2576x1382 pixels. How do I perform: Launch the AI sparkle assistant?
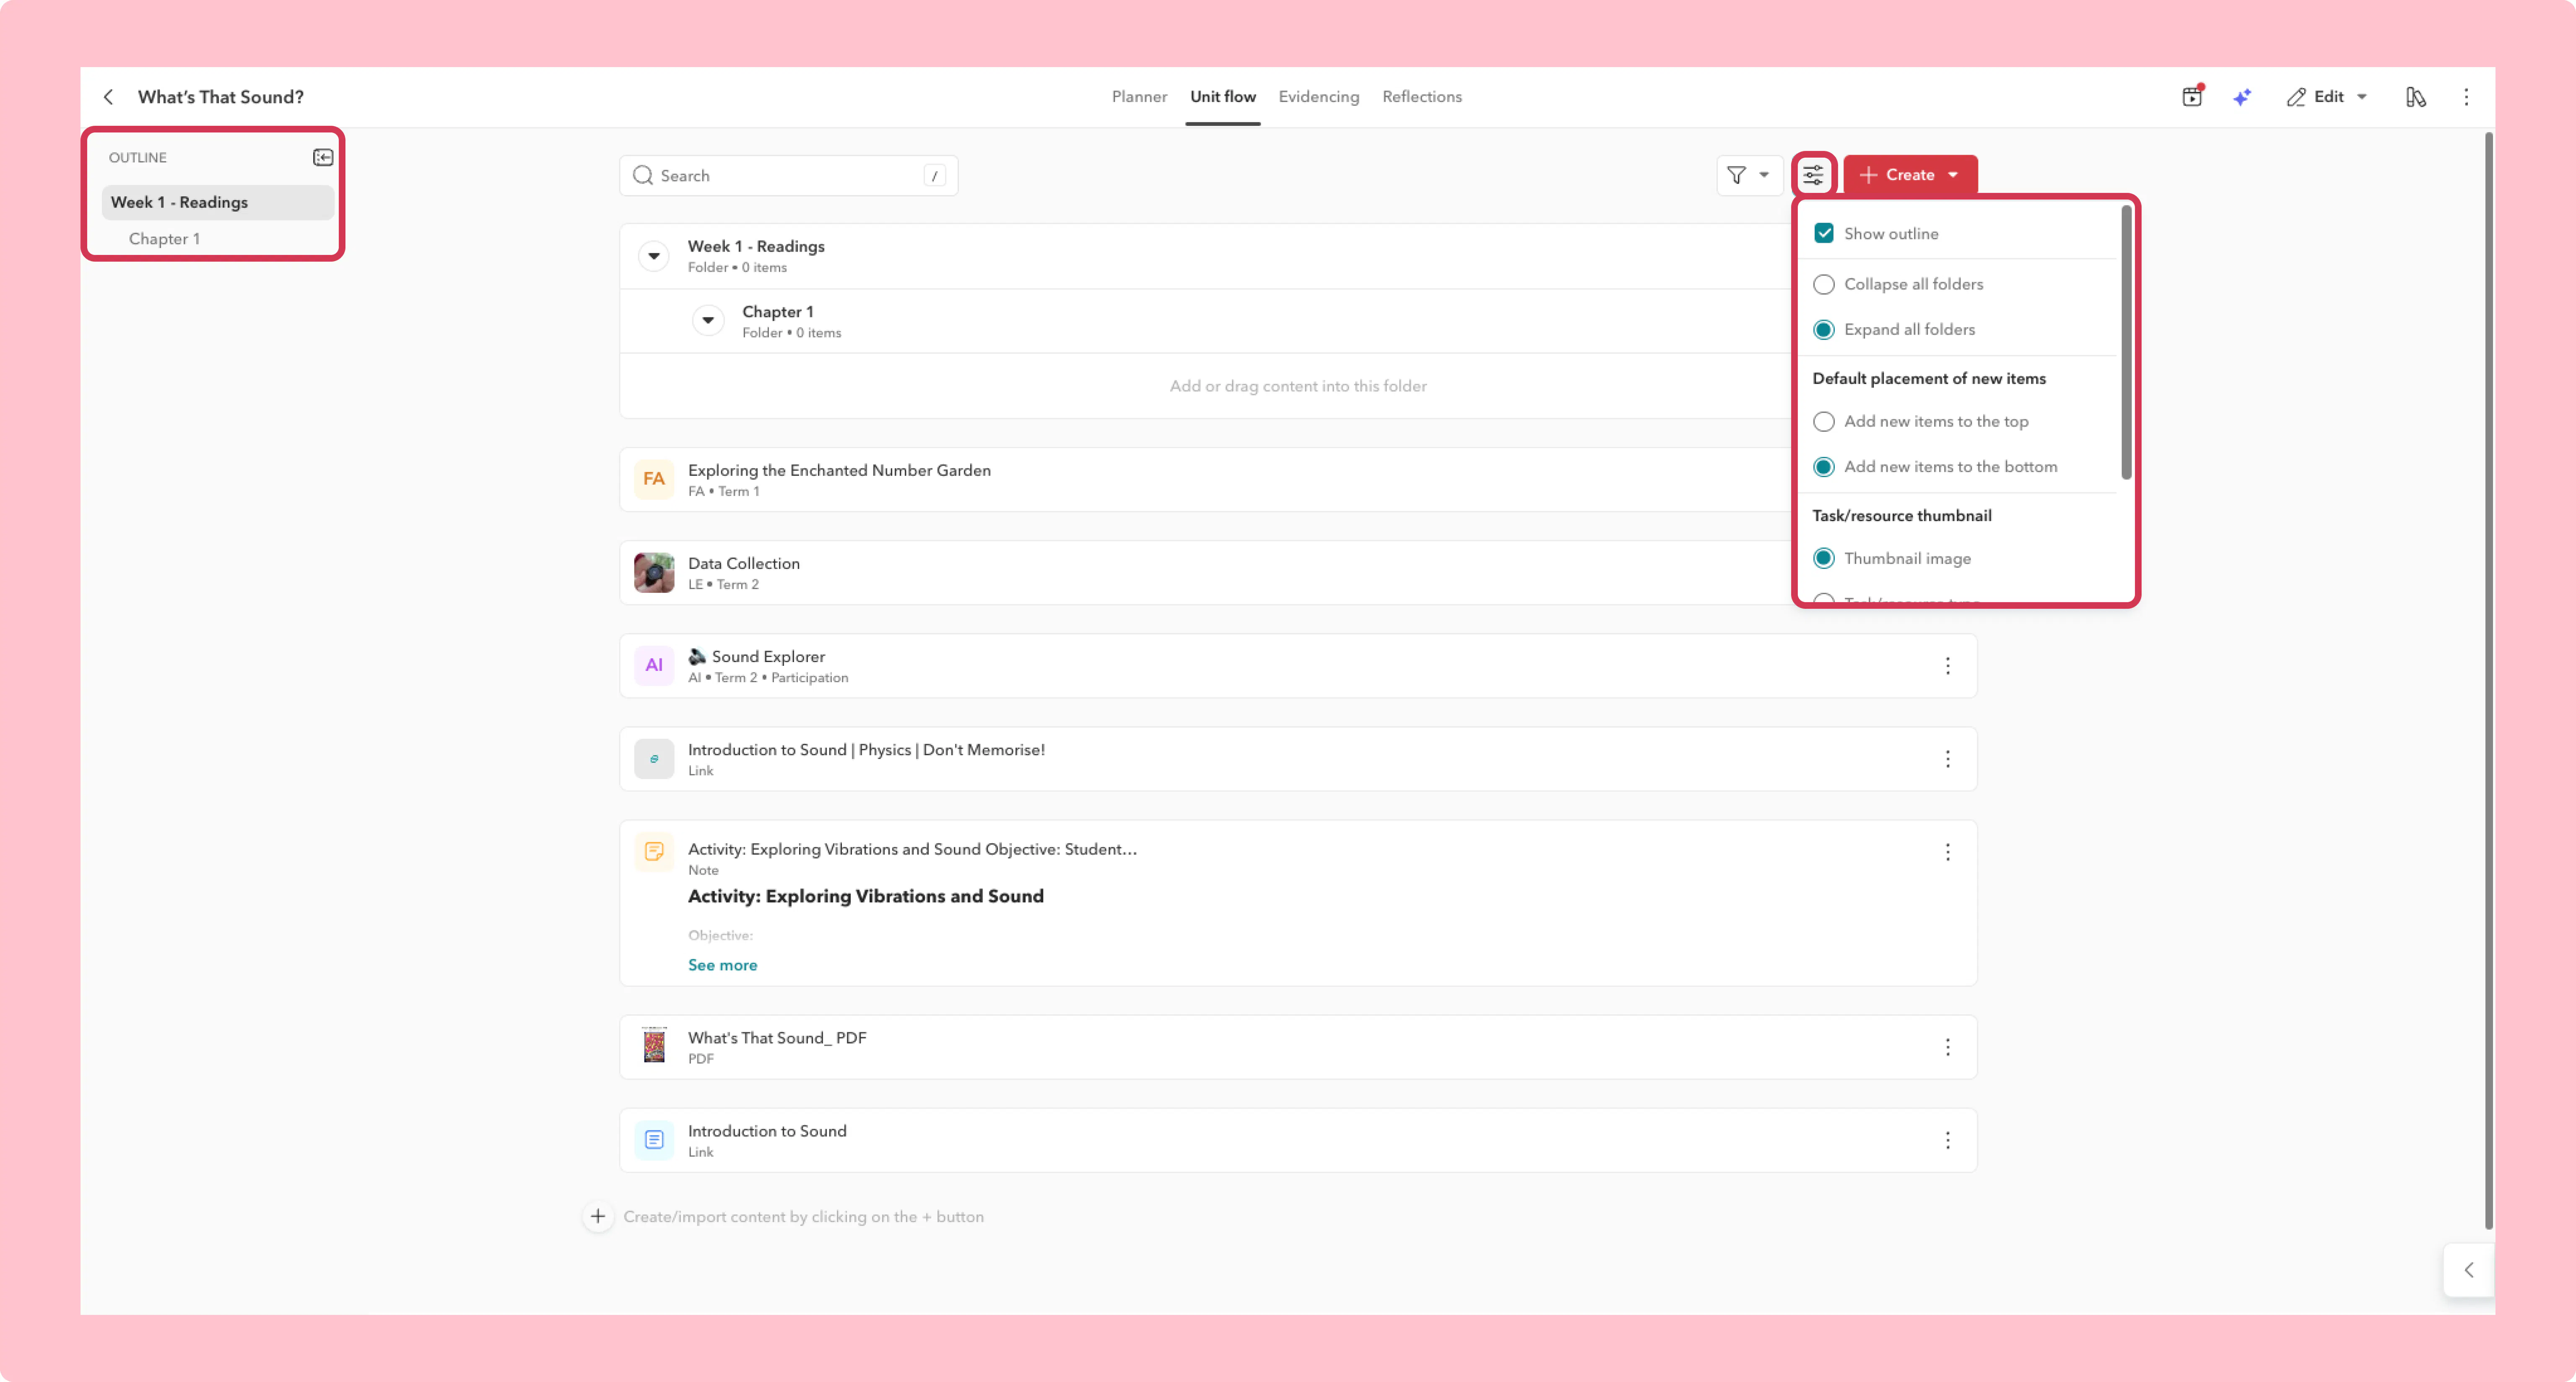2242,97
